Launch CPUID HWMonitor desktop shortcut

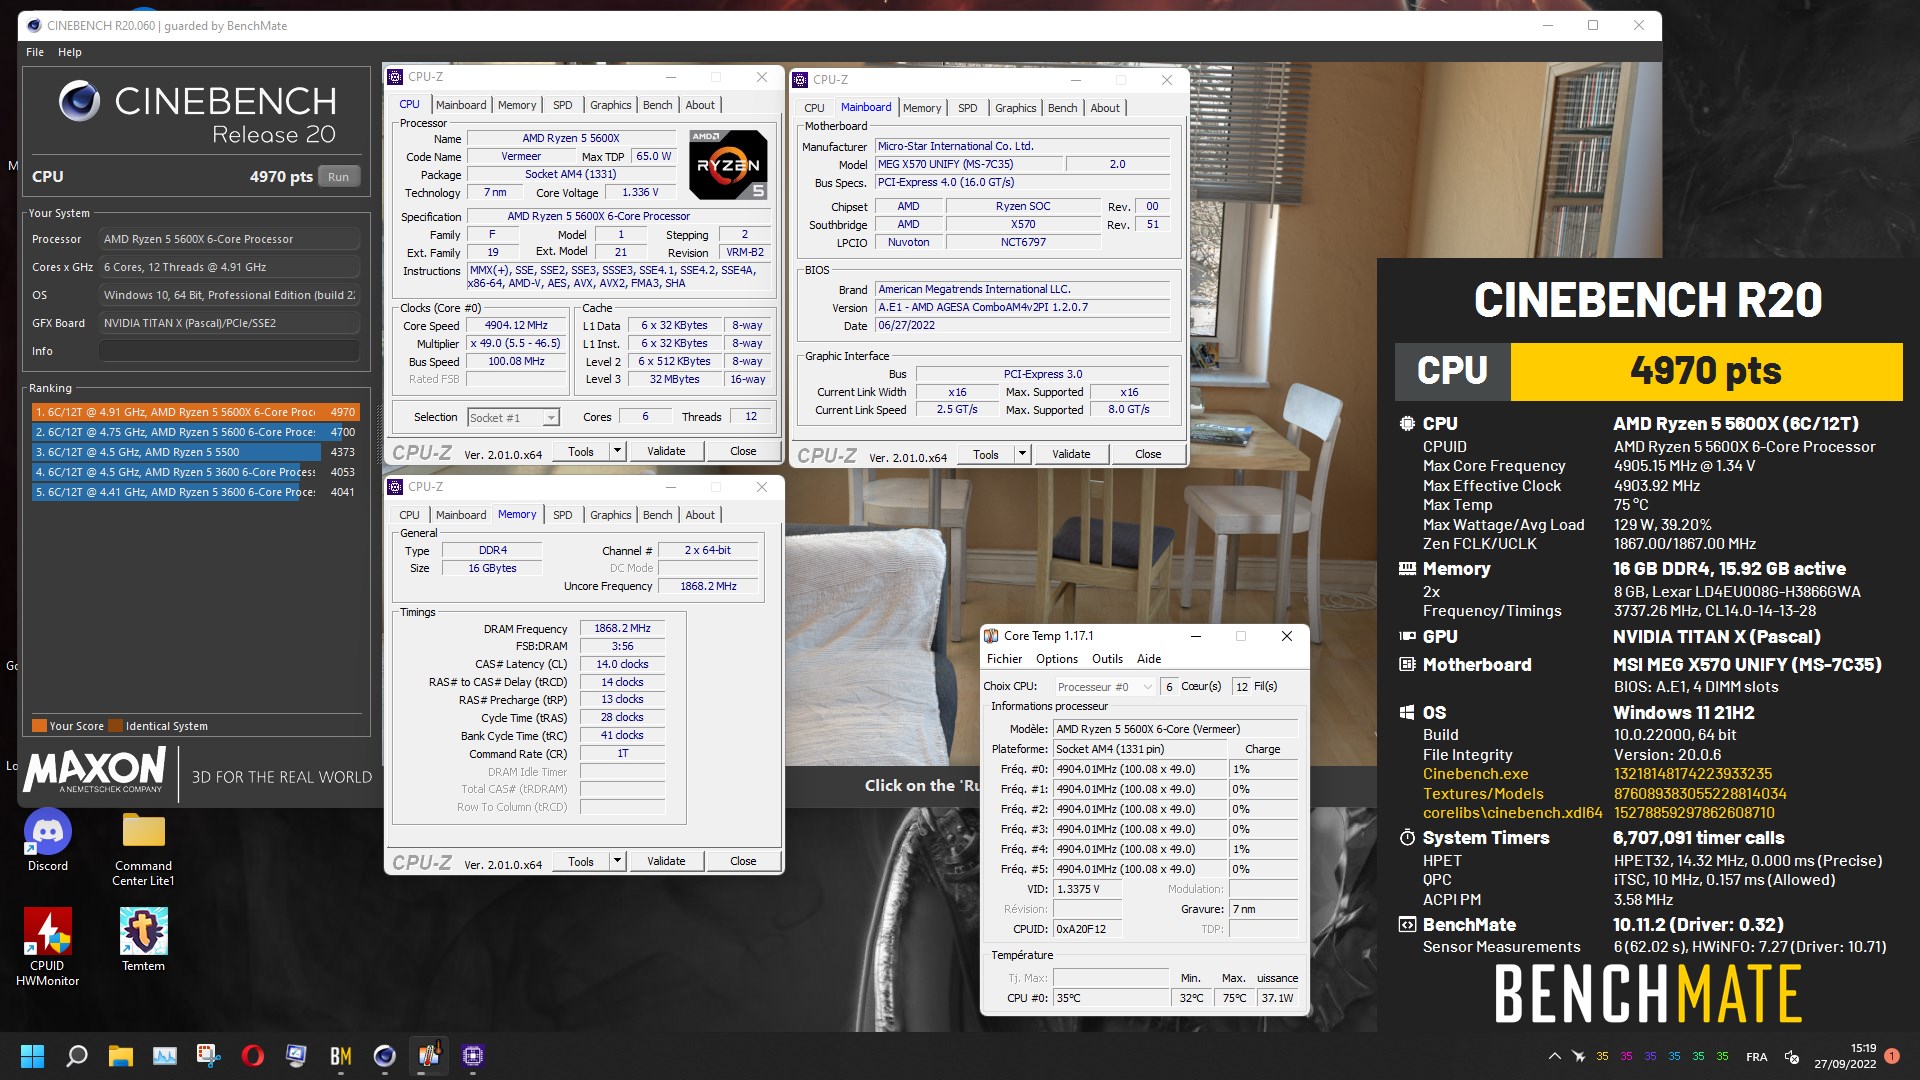click(x=48, y=947)
